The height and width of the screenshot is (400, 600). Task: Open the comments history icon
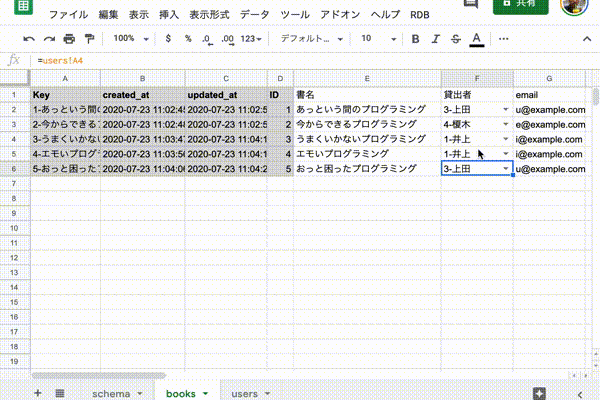471,4
